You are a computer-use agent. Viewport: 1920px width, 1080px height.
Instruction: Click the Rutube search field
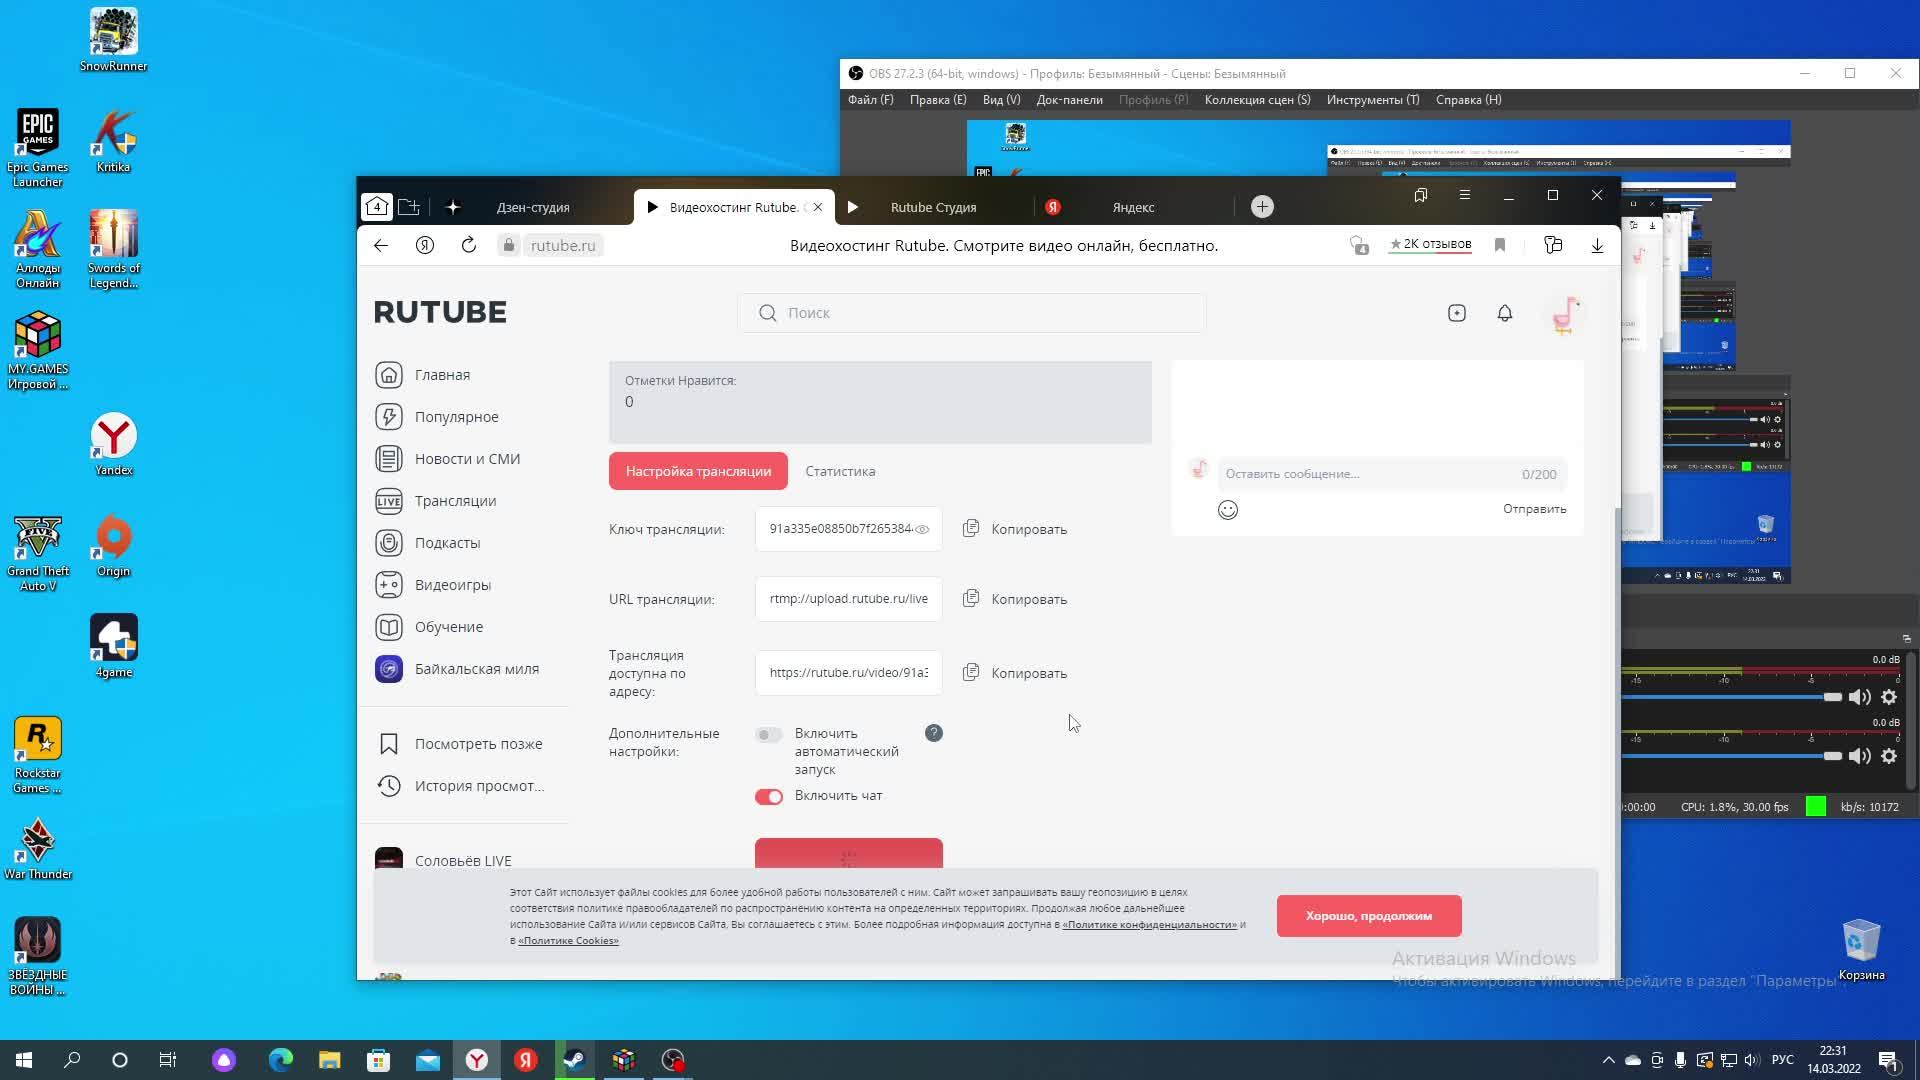tap(980, 313)
